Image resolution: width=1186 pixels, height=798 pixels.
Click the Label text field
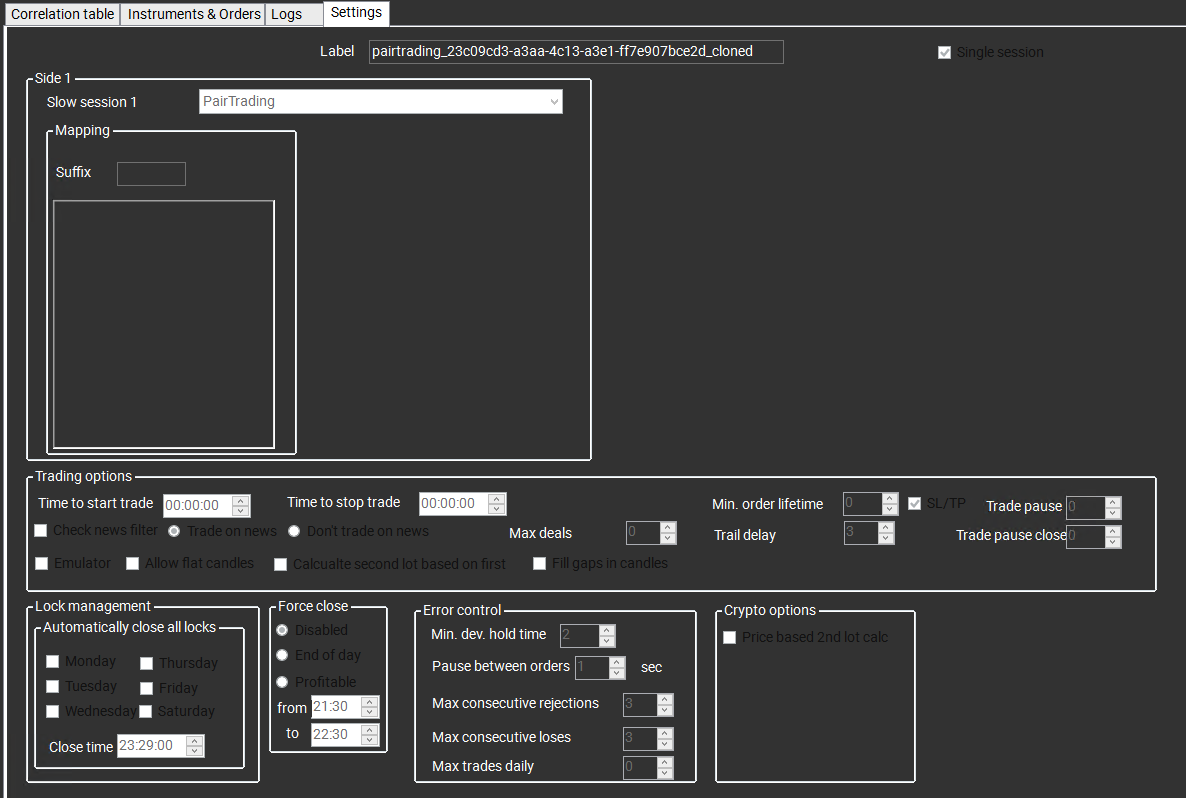coord(576,51)
